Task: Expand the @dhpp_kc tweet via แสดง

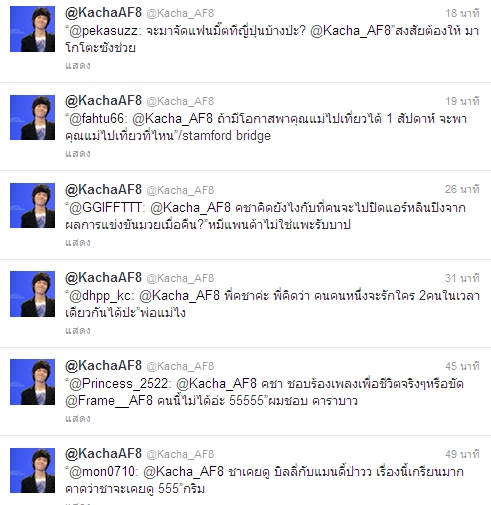Action: (78, 331)
